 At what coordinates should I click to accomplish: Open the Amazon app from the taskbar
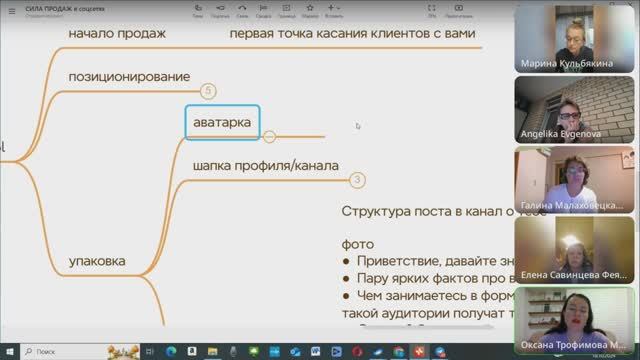click(x=192, y=351)
